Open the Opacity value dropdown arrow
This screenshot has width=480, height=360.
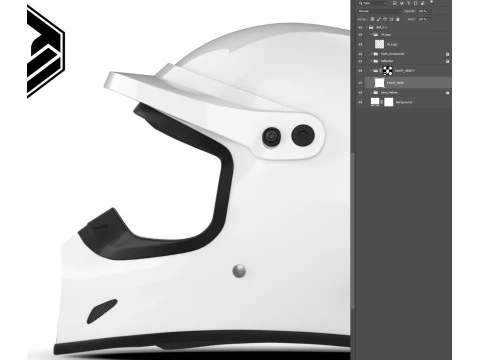(430, 11)
